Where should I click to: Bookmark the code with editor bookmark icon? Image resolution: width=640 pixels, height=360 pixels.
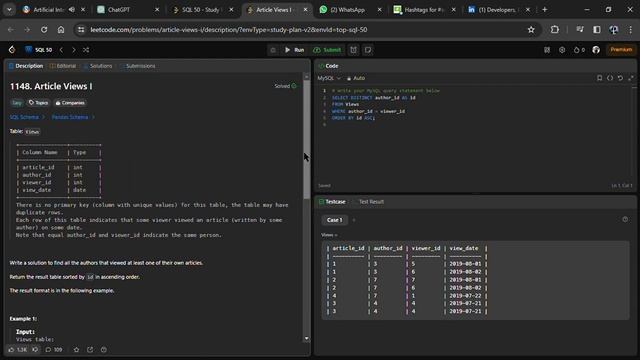click(x=599, y=78)
